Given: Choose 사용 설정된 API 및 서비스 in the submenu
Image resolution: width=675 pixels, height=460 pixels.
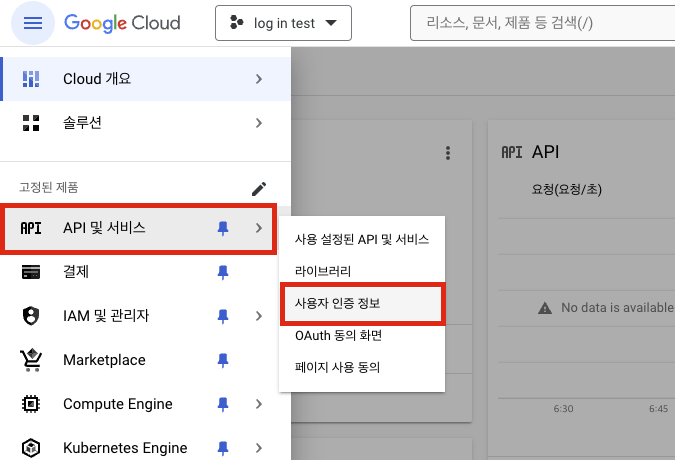Looking at the screenshot, I should pyautogui.click(x=362, y=239).
